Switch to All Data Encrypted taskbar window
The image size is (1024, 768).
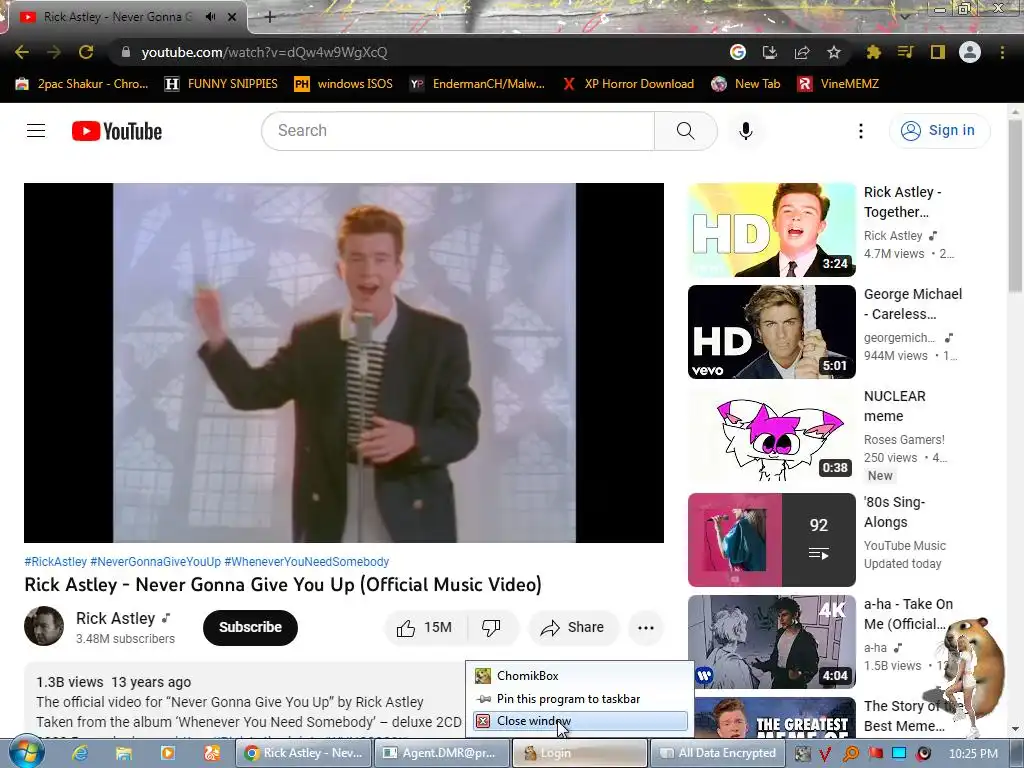click(x=718, y=753)
